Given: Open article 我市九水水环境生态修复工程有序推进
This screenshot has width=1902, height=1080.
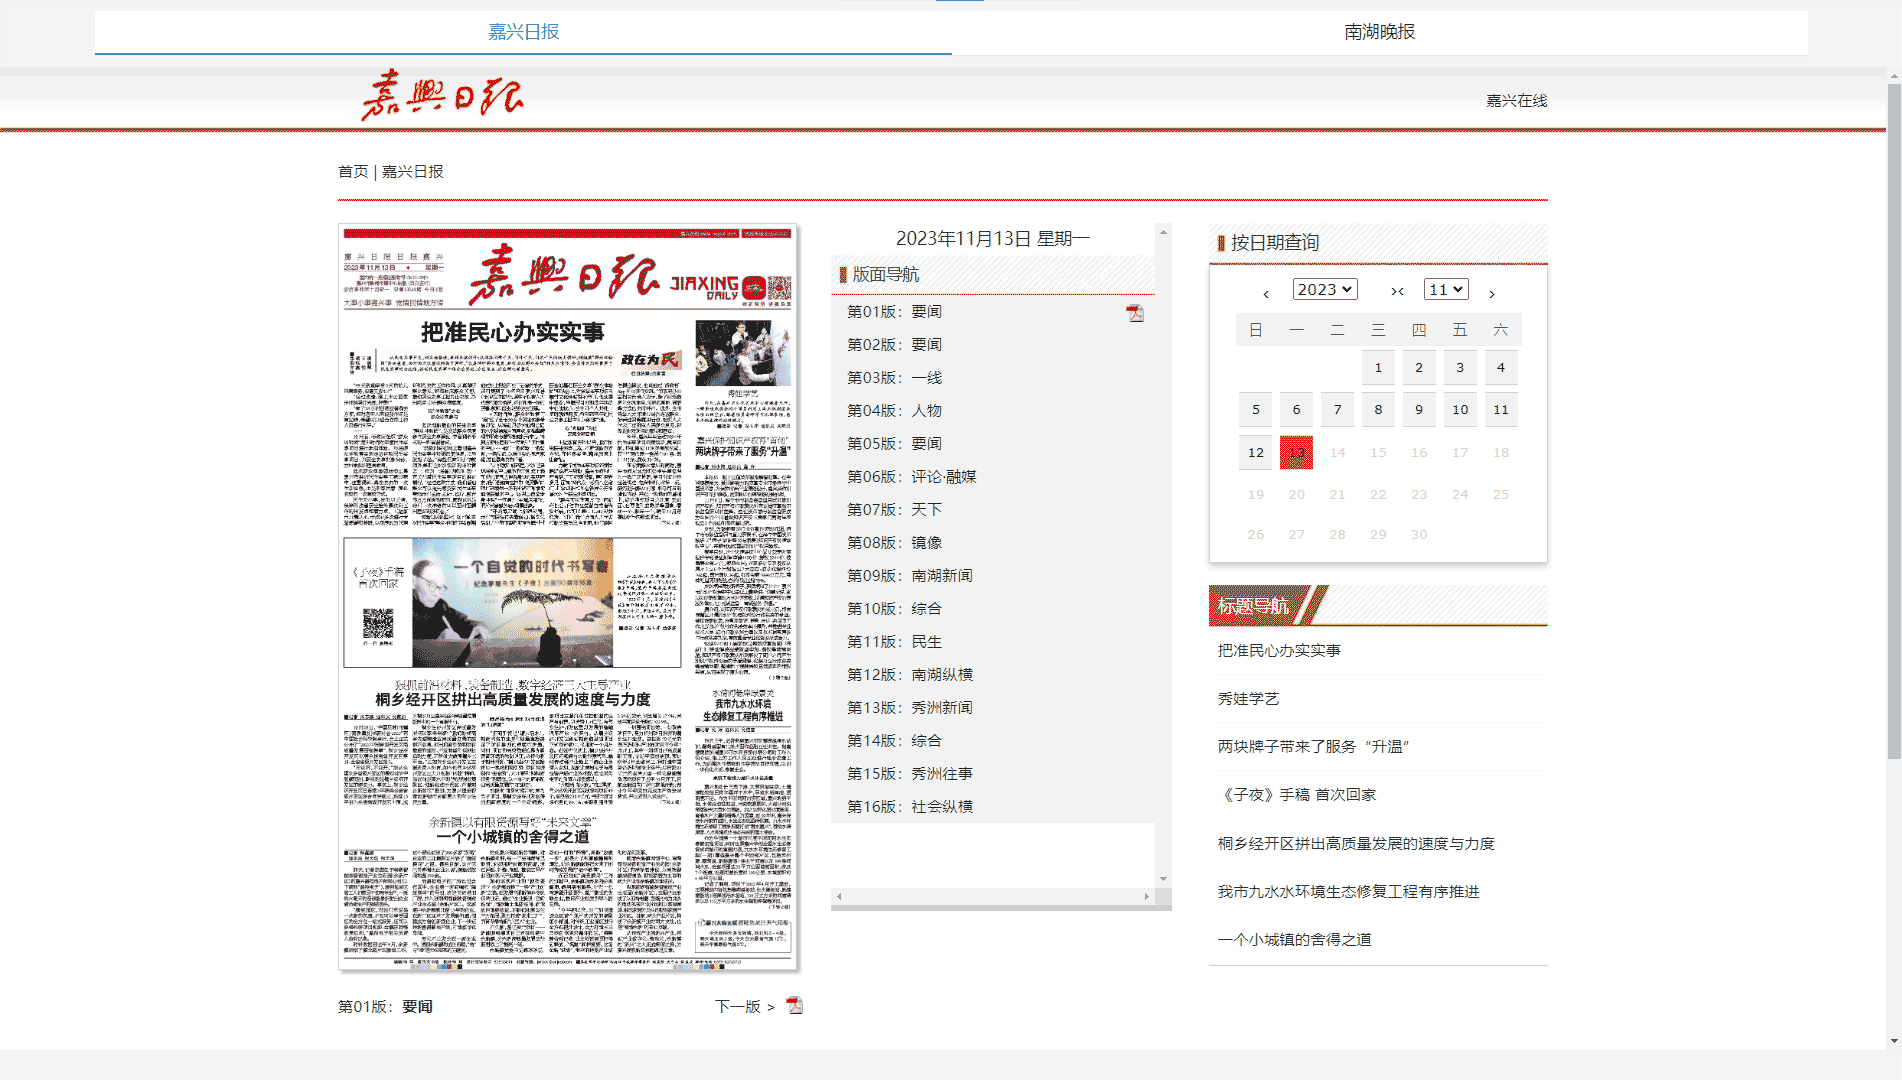Looking at the screenshot, I should coord(1348,891).
